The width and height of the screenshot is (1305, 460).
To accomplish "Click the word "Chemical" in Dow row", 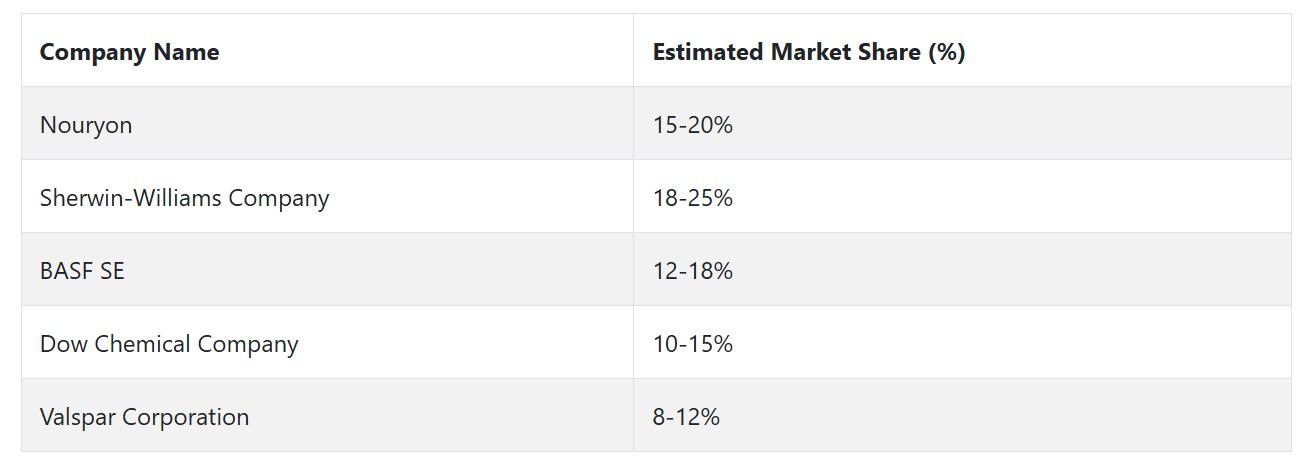I will 143,344.
